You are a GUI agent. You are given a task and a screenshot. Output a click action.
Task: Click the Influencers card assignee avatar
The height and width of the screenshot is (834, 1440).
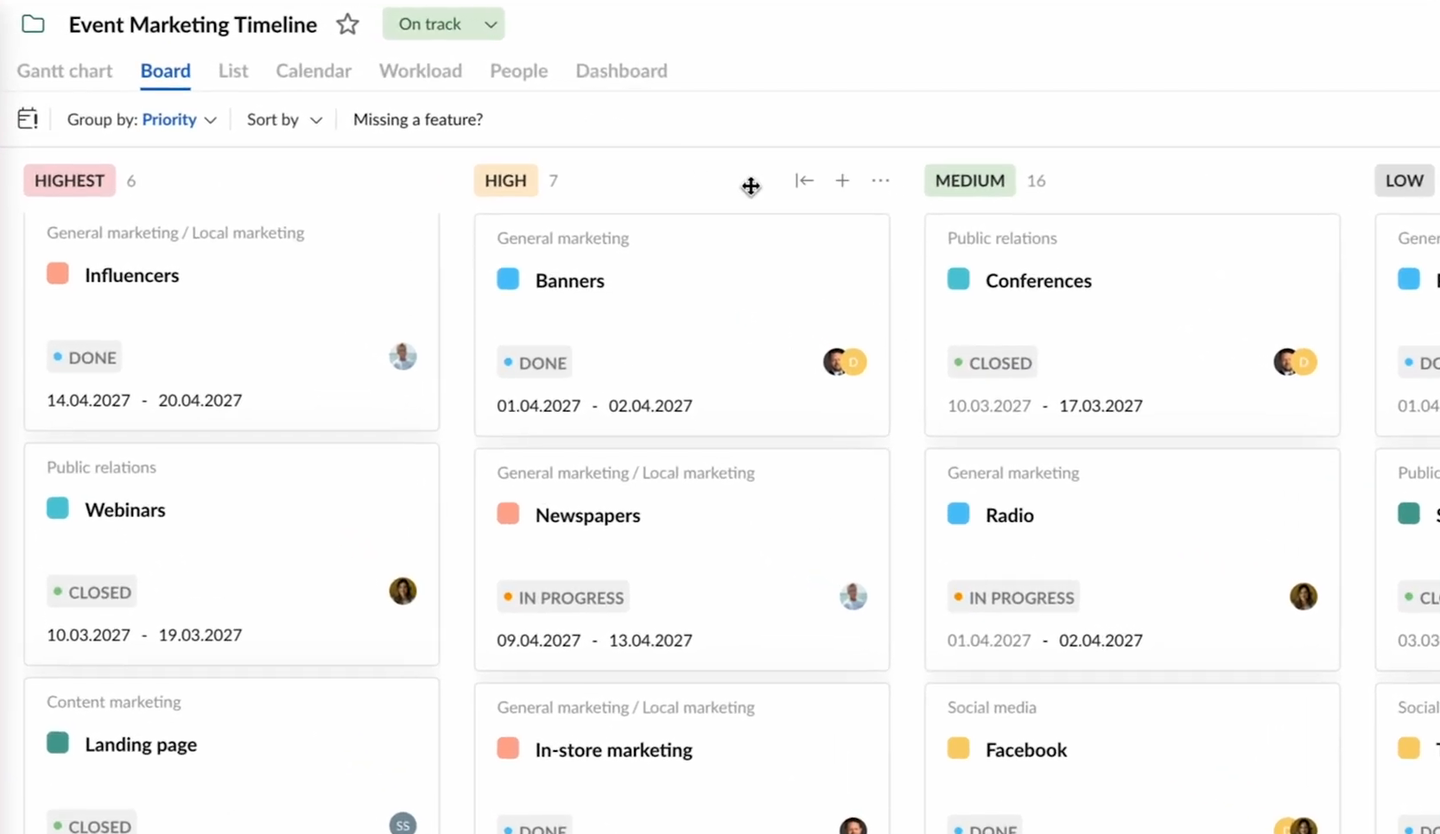403,357
